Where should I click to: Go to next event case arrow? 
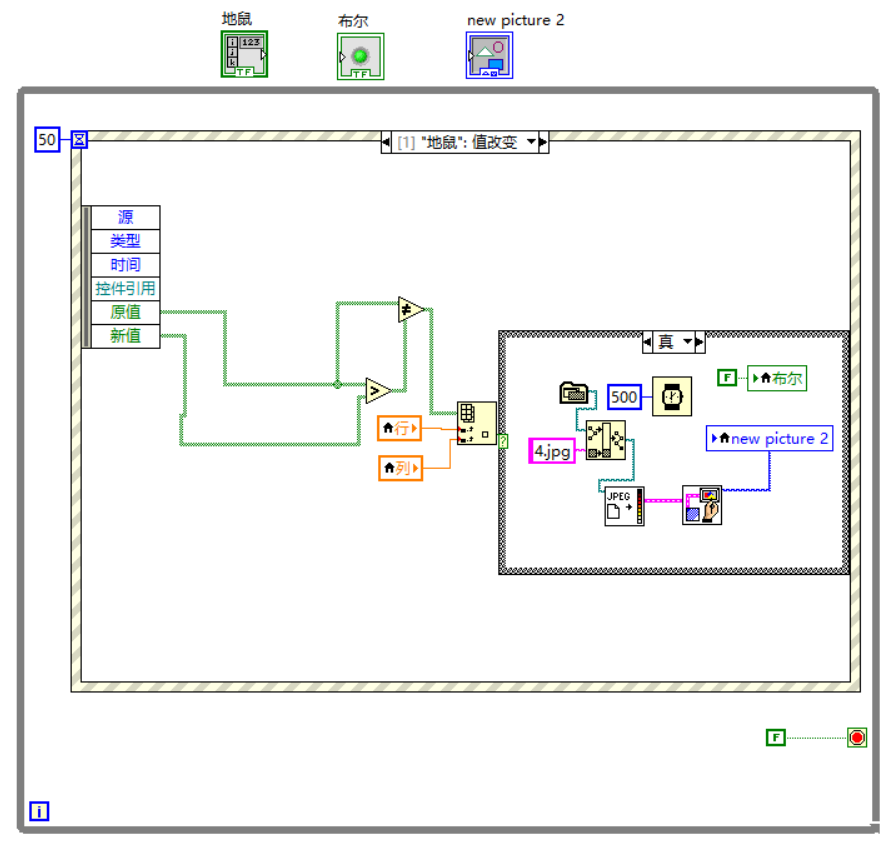click(543, 142)
